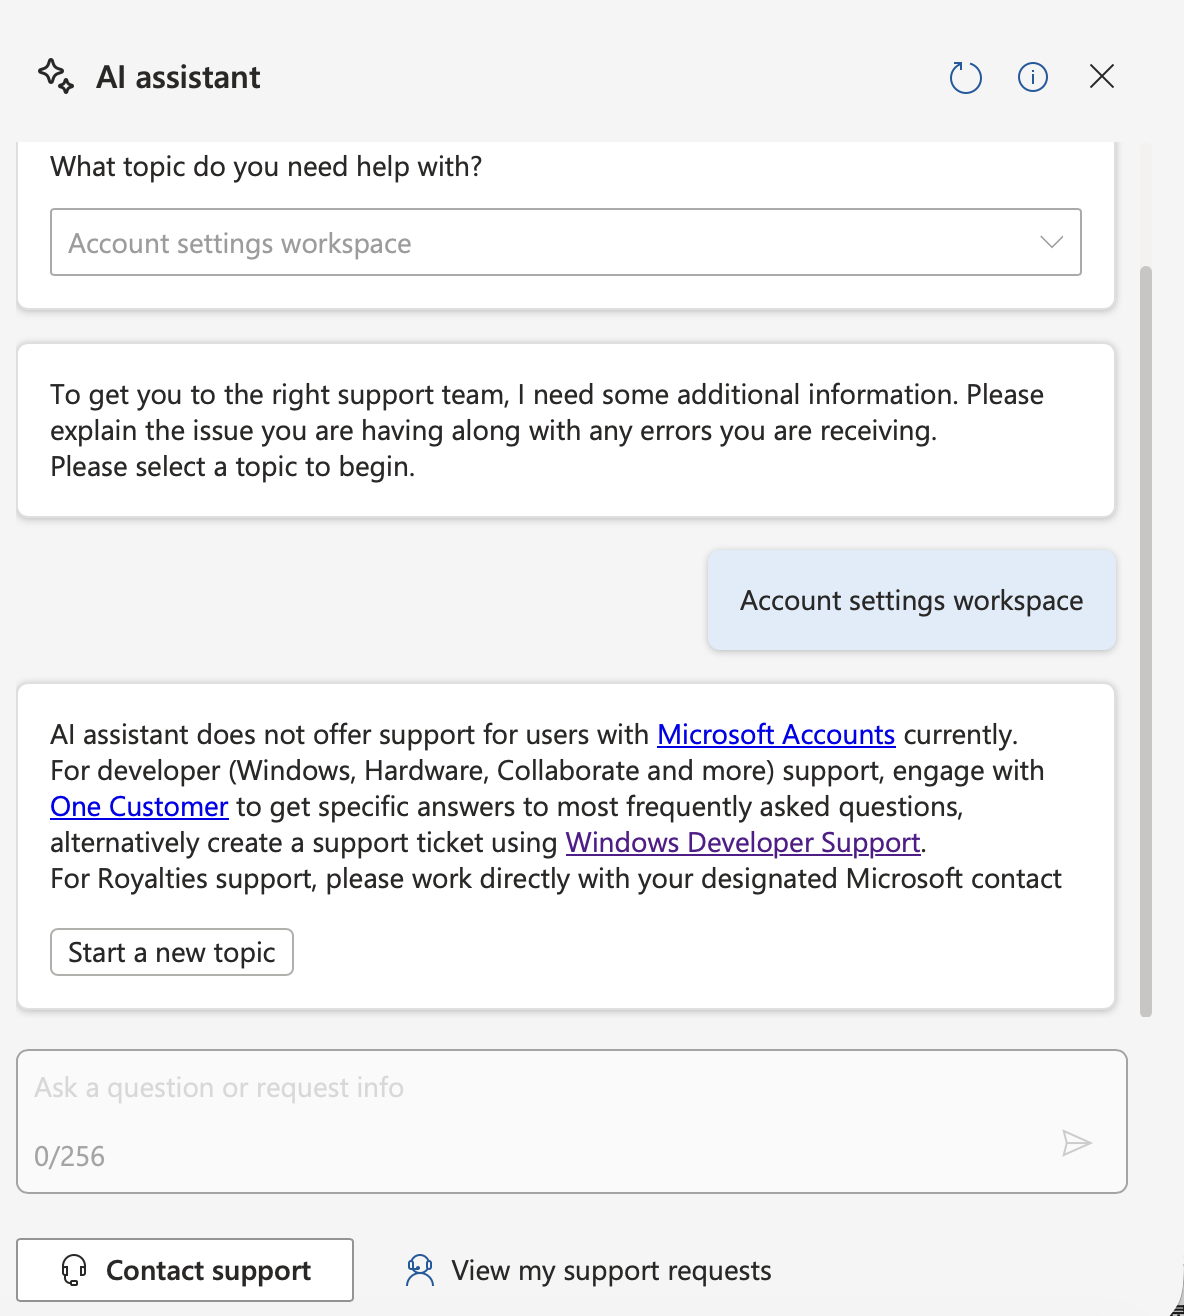Expand the topic dropdown chevron
This screenshot has height=1316, width=1184.
click(1051, 242)
